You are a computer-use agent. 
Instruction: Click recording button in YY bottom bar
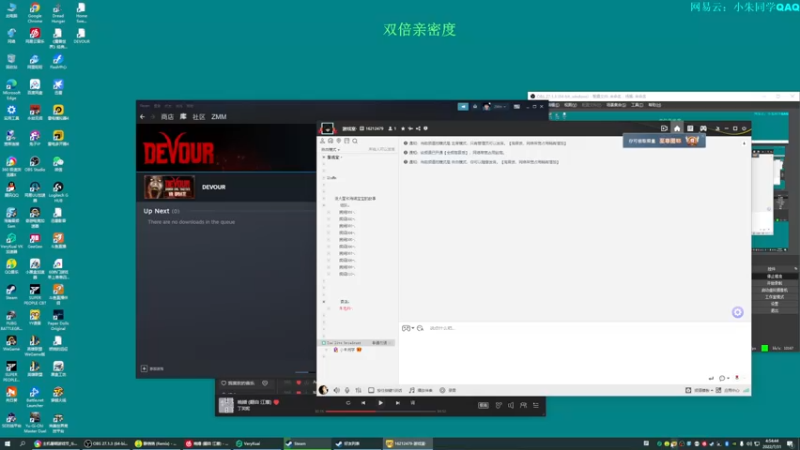447,390
